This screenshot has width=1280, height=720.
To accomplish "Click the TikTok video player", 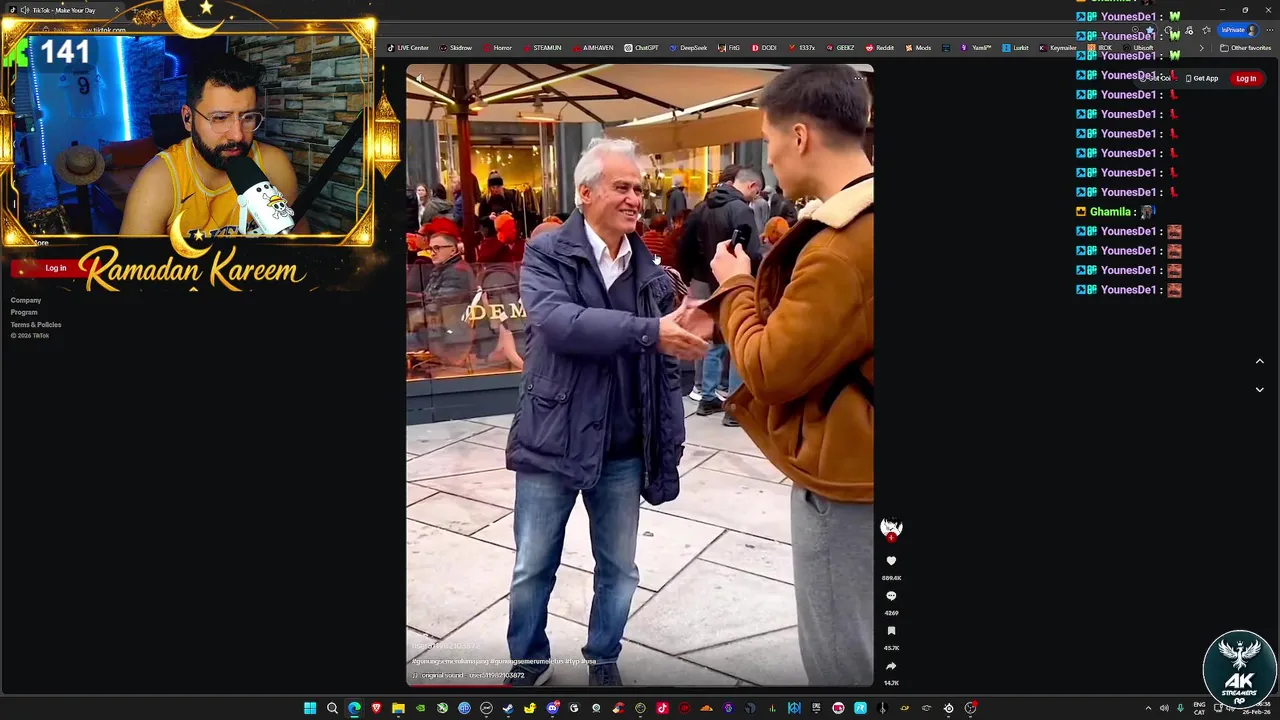I will (x=639, y=375).
